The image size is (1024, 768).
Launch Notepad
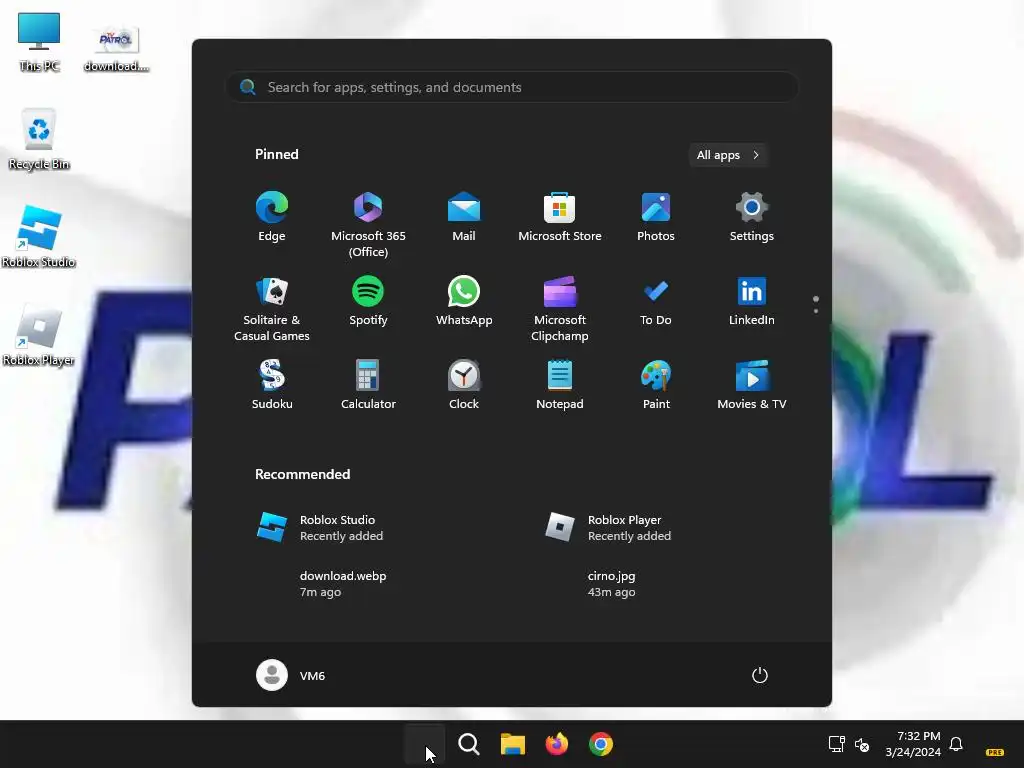560,385
